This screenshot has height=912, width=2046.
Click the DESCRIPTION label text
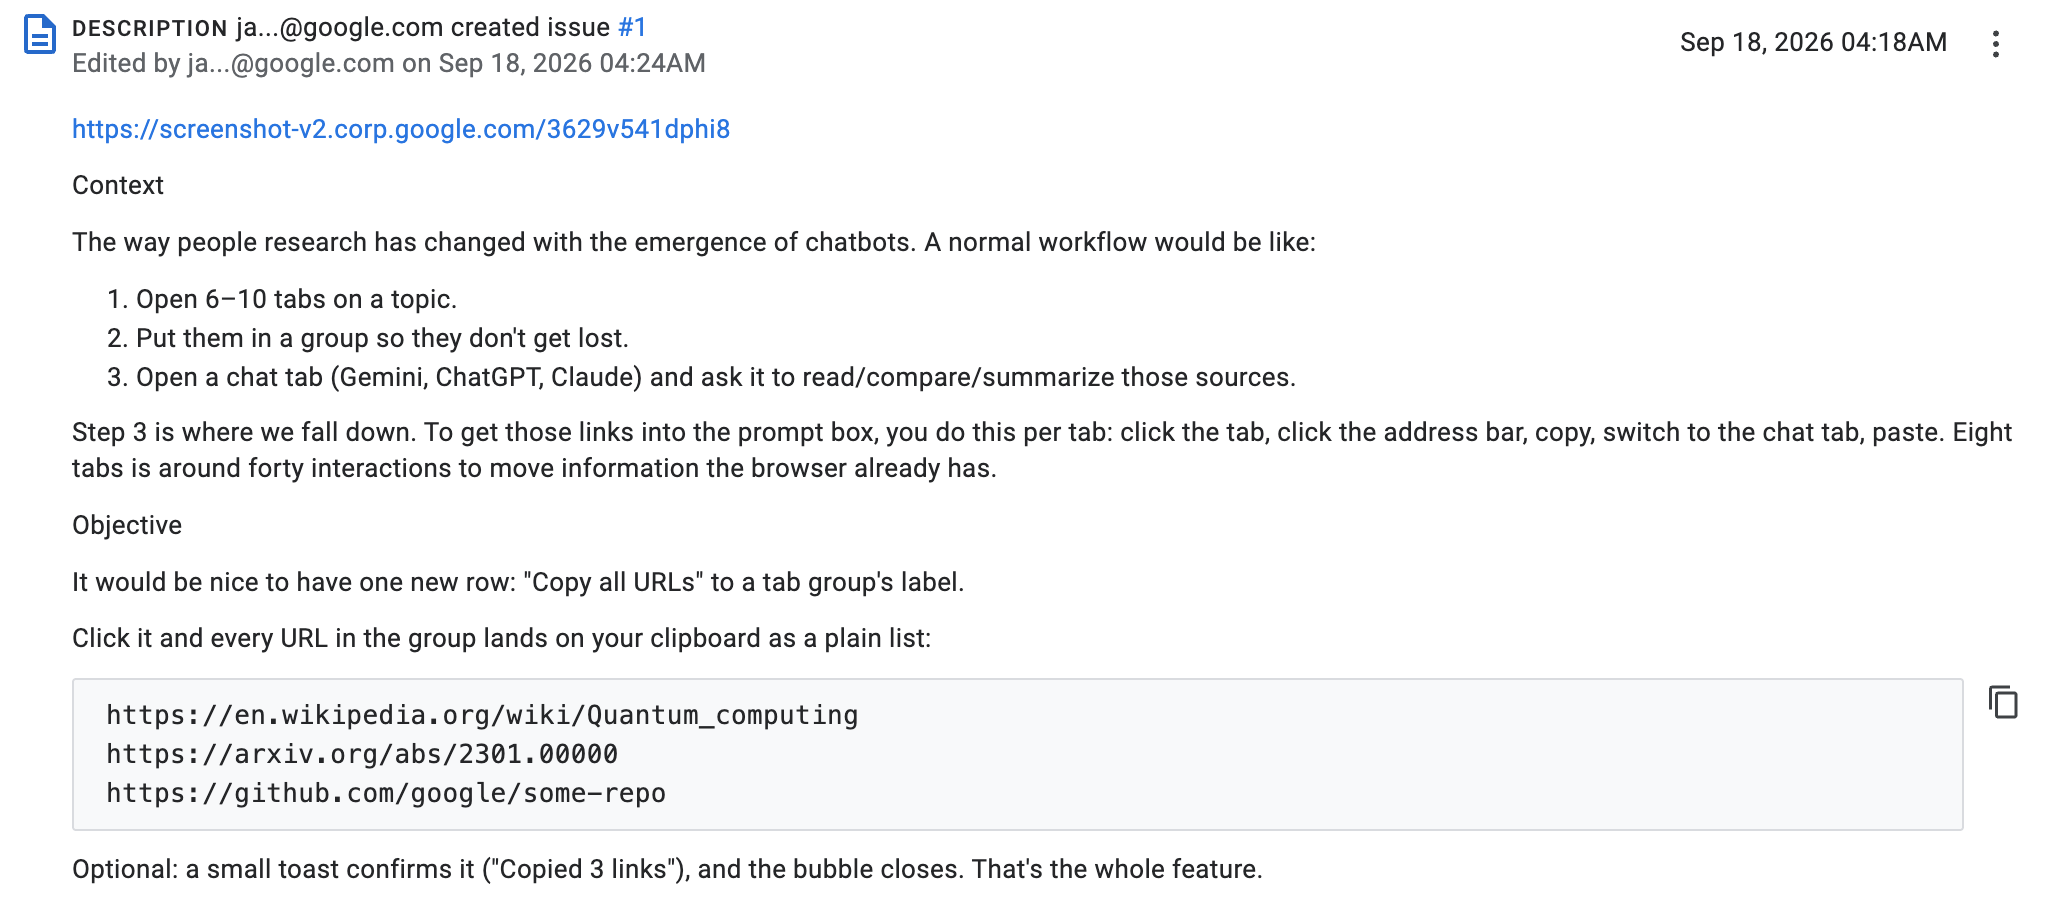[150, 28]
